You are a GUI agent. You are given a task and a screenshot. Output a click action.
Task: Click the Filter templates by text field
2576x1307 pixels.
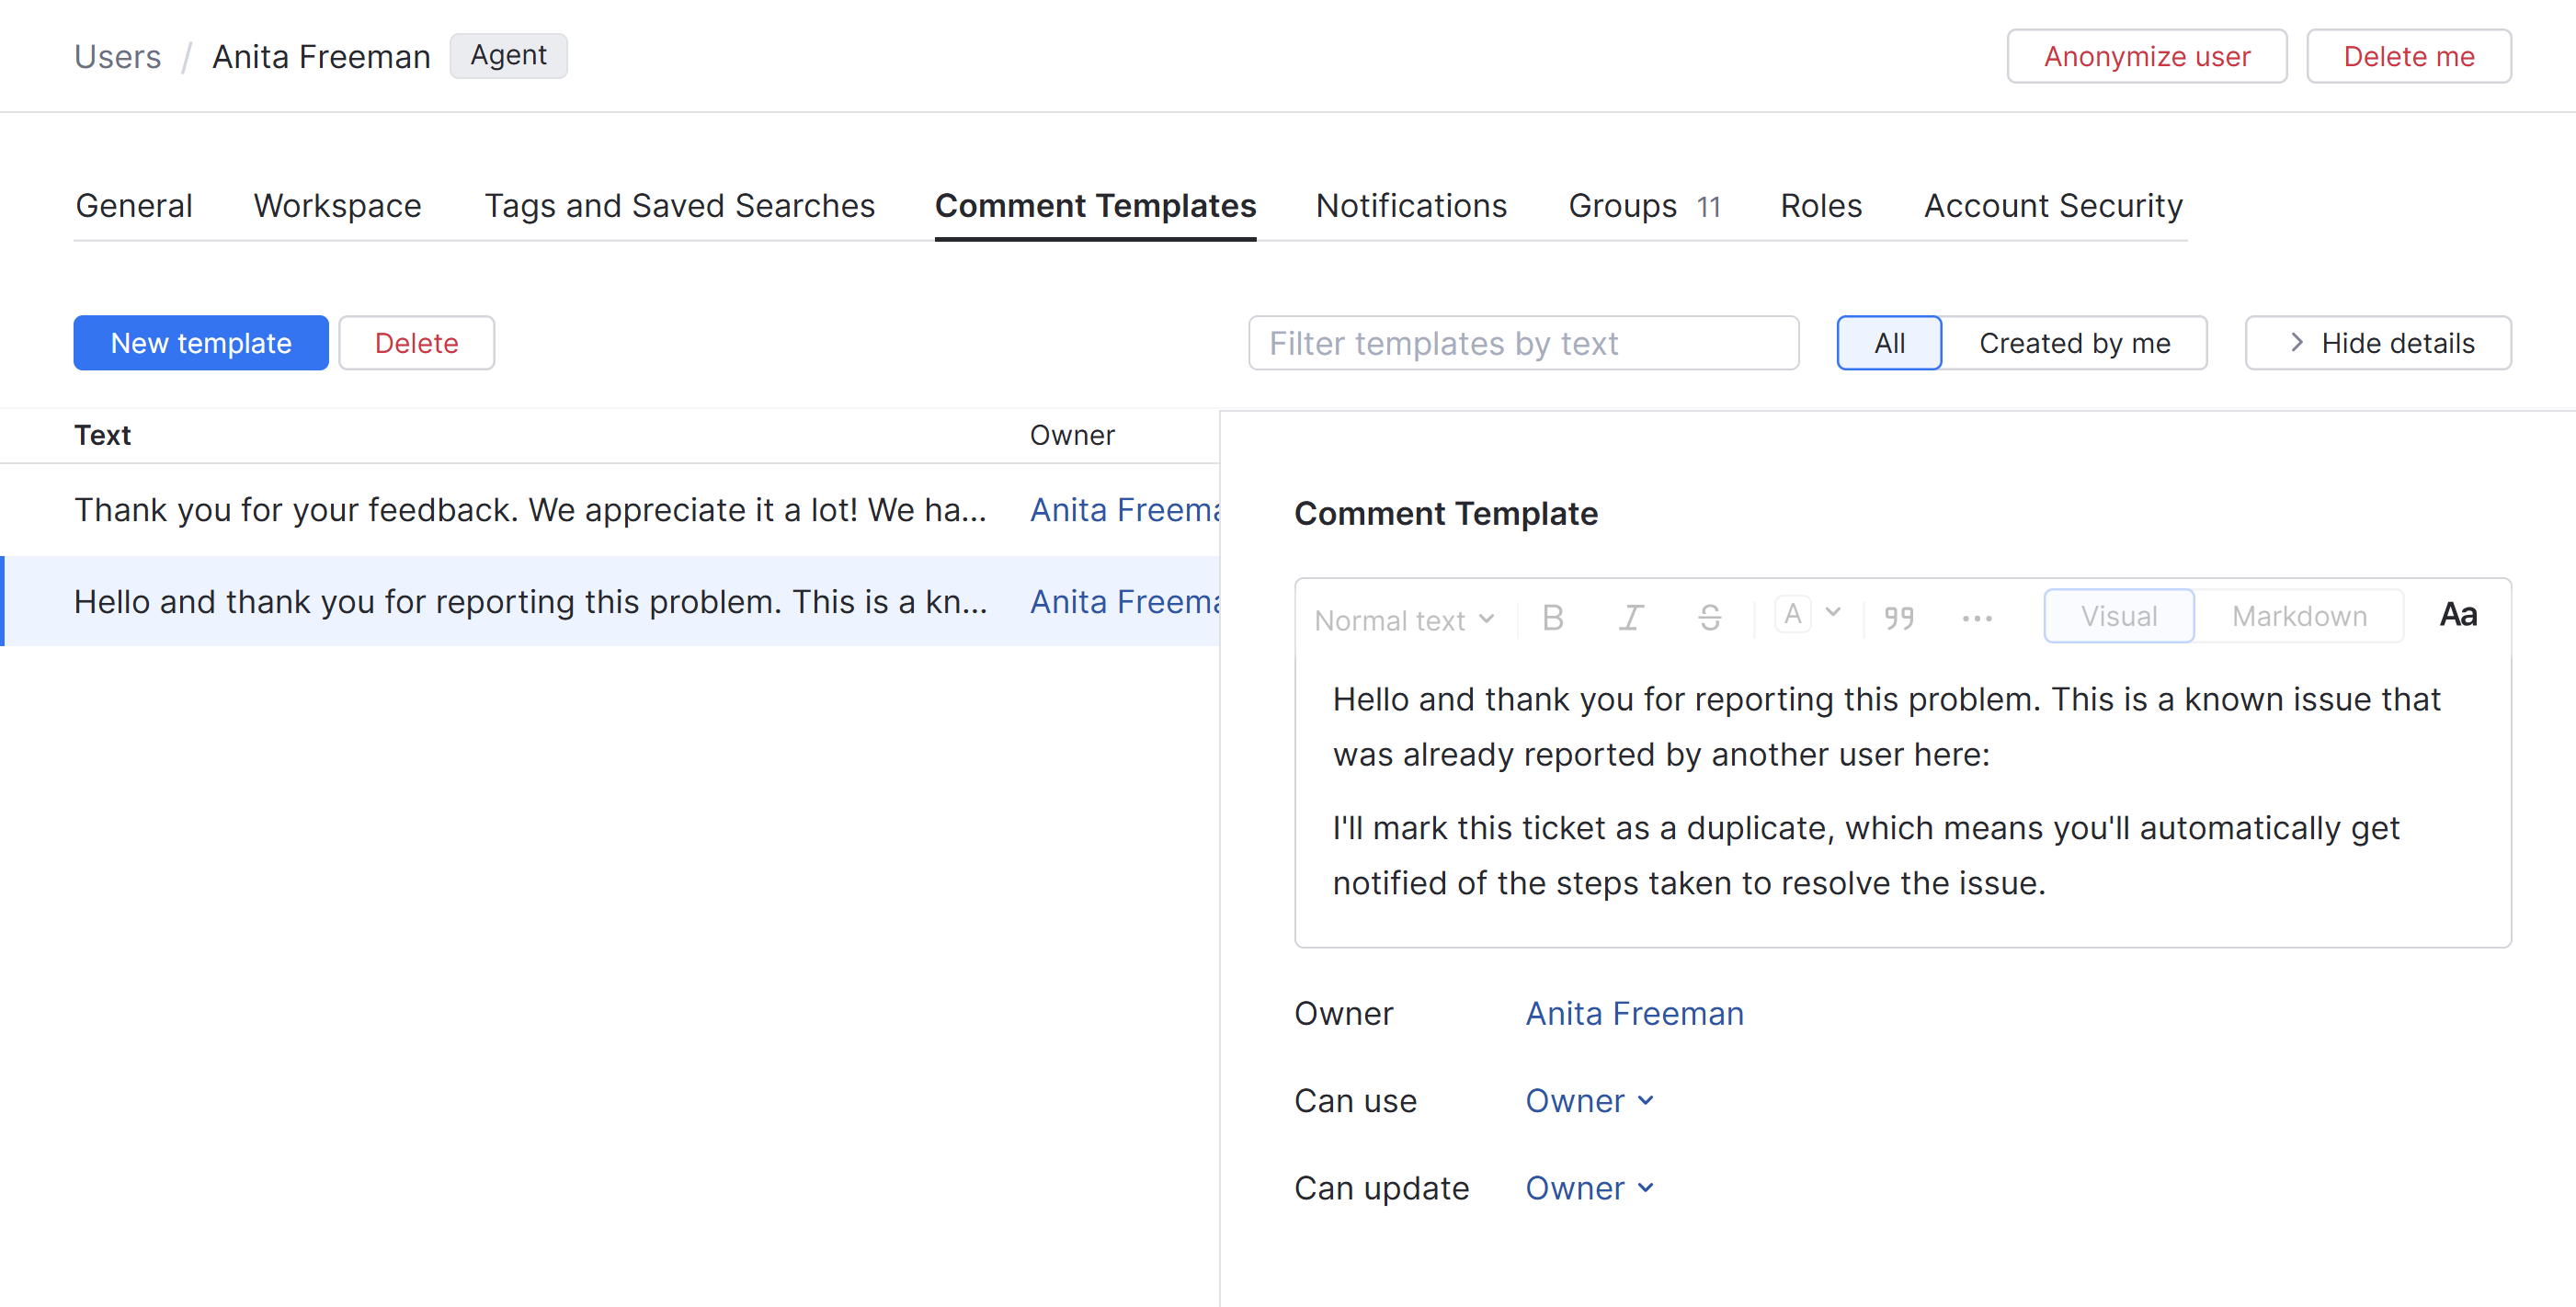pyautogui.click(x=1522, y=342)
